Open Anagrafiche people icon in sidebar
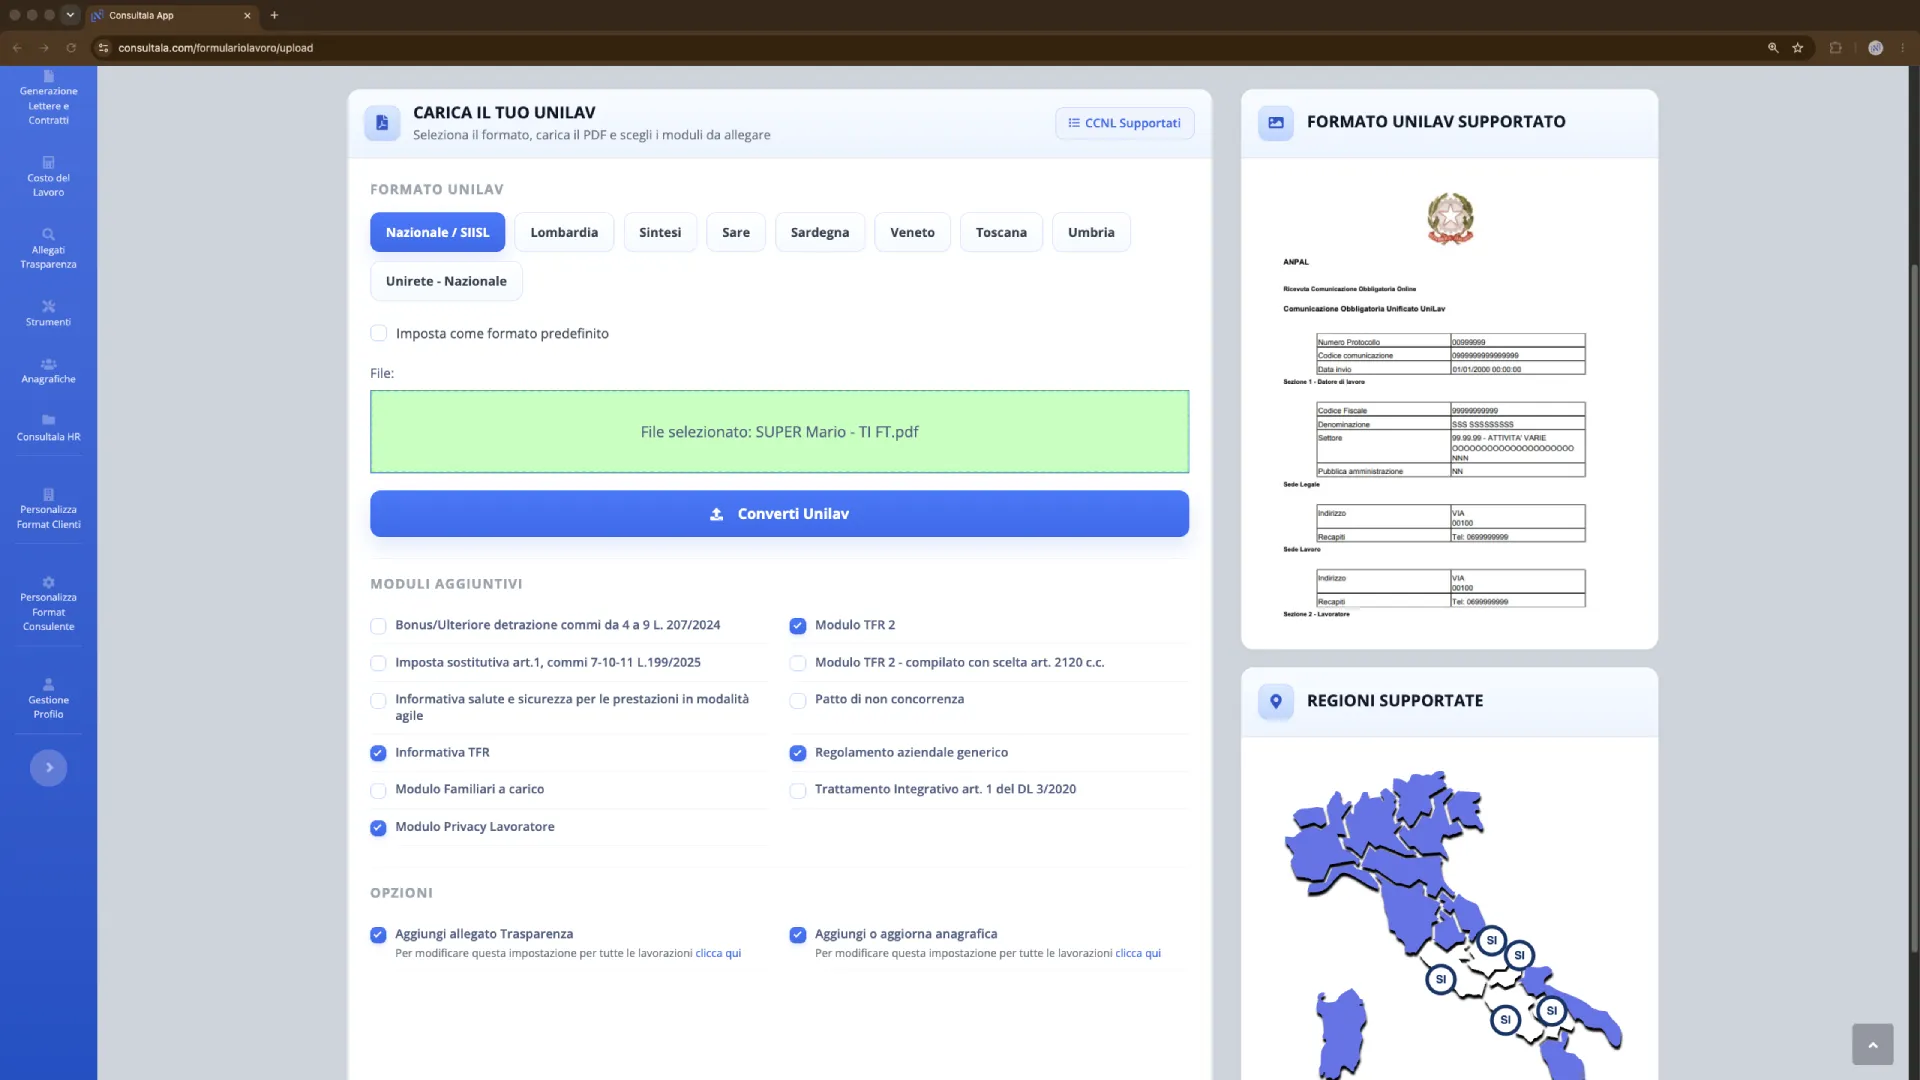Screen dimensions: 1920x1080 pyautogui.click(x=48, y=364)
